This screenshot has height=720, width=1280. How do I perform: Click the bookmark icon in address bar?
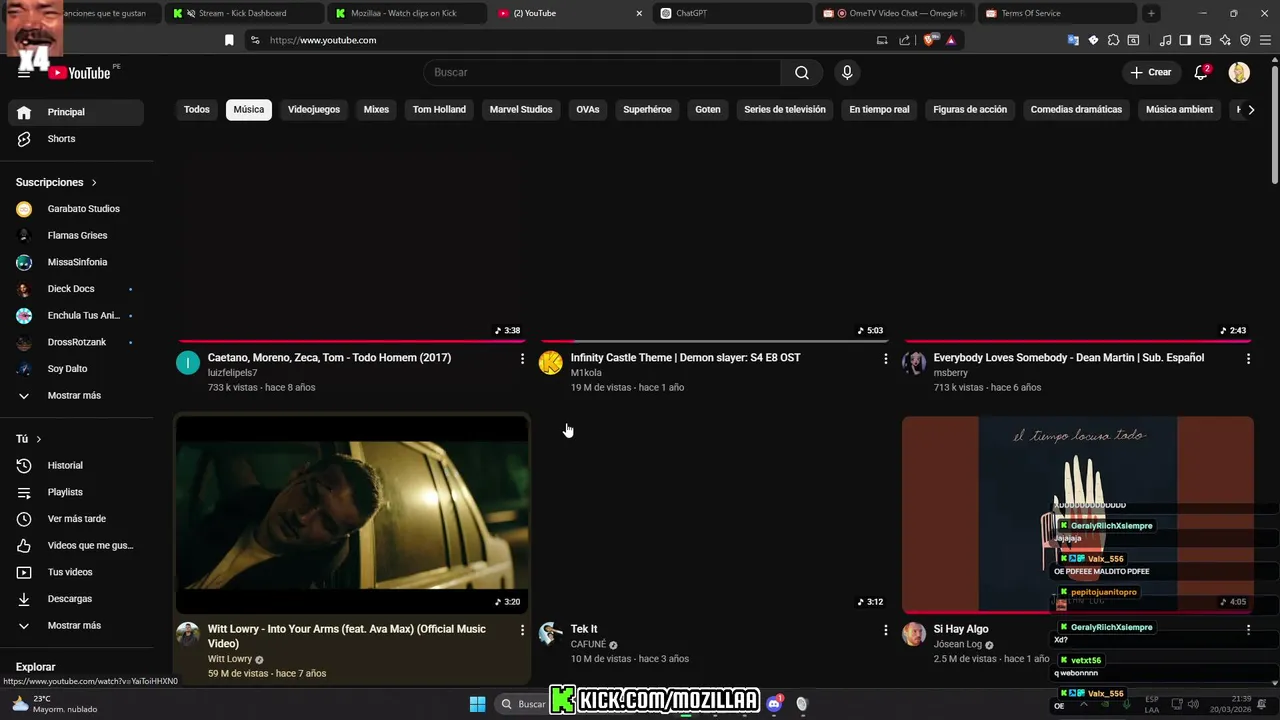pyautogui.click(x=229, y=40)
